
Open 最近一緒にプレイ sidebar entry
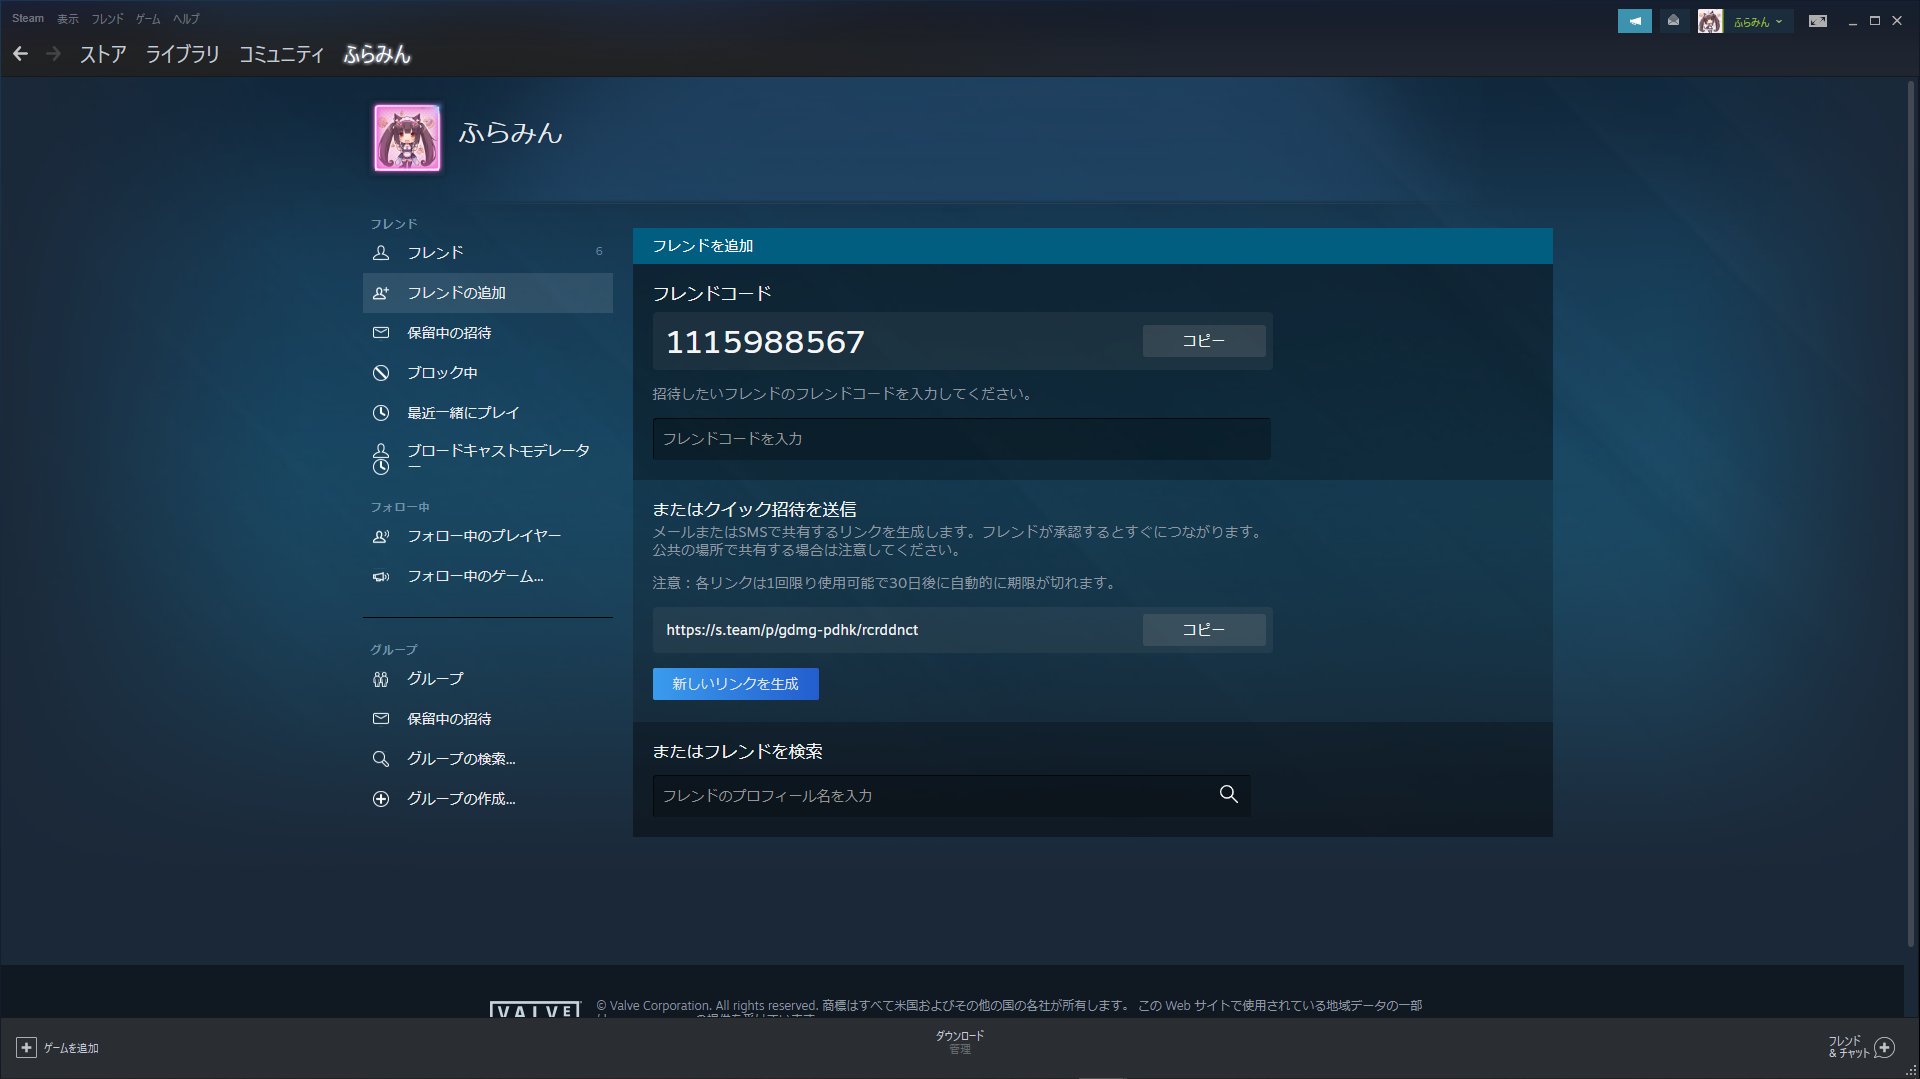coord(488,413)
